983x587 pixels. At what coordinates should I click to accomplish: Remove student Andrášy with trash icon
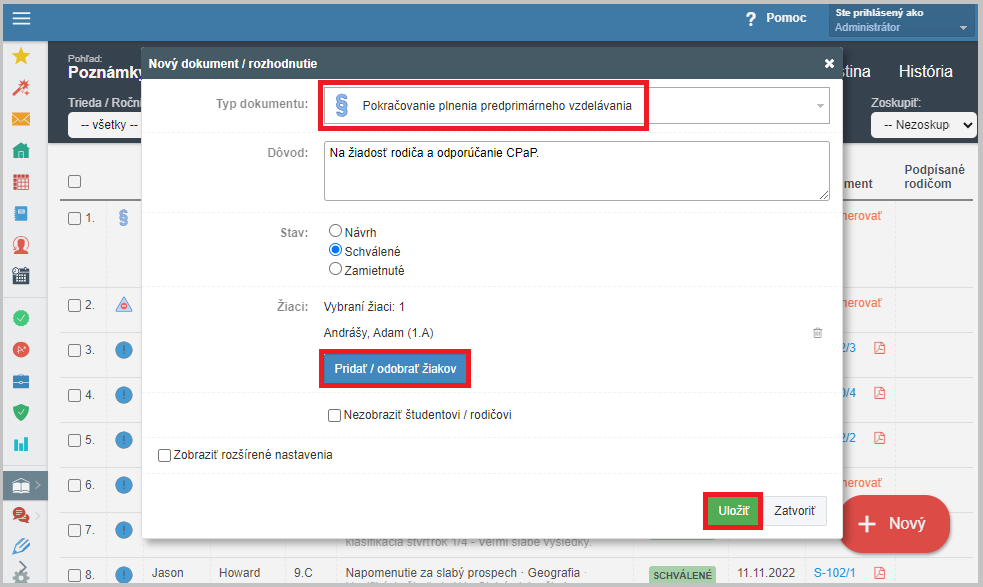817,333
